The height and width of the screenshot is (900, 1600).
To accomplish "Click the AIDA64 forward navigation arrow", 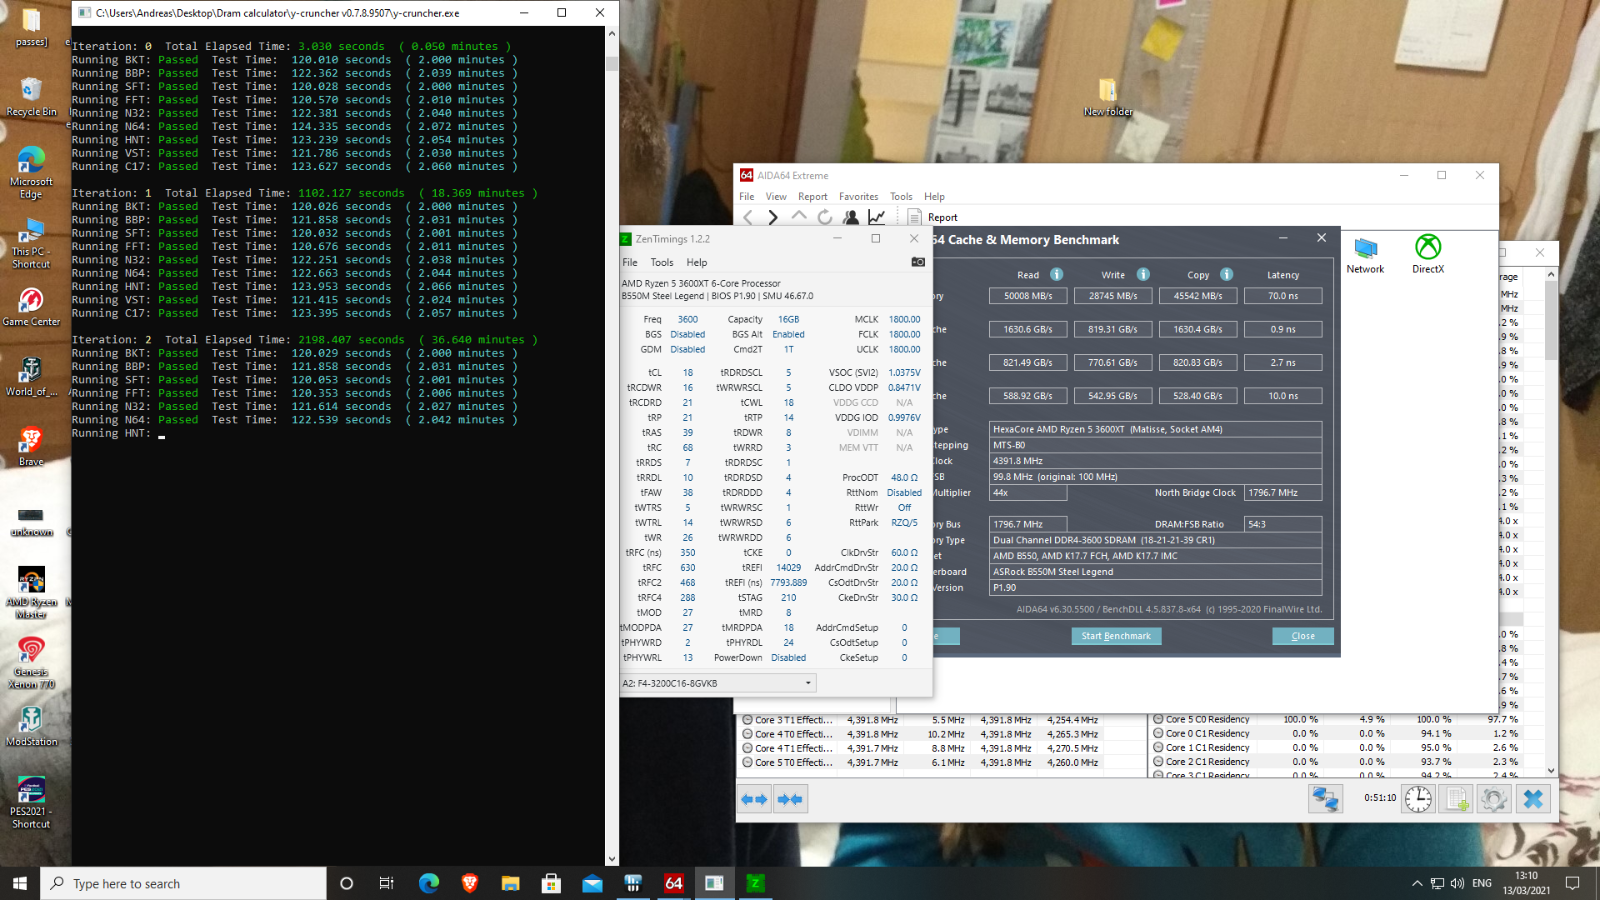I will 773,217.
